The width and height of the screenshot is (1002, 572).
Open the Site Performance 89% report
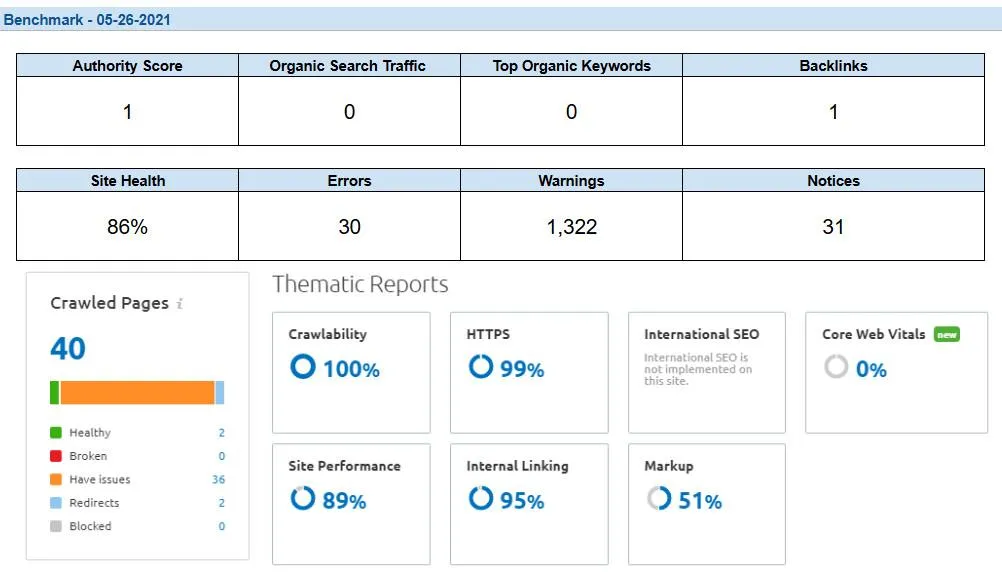[351, 504]
